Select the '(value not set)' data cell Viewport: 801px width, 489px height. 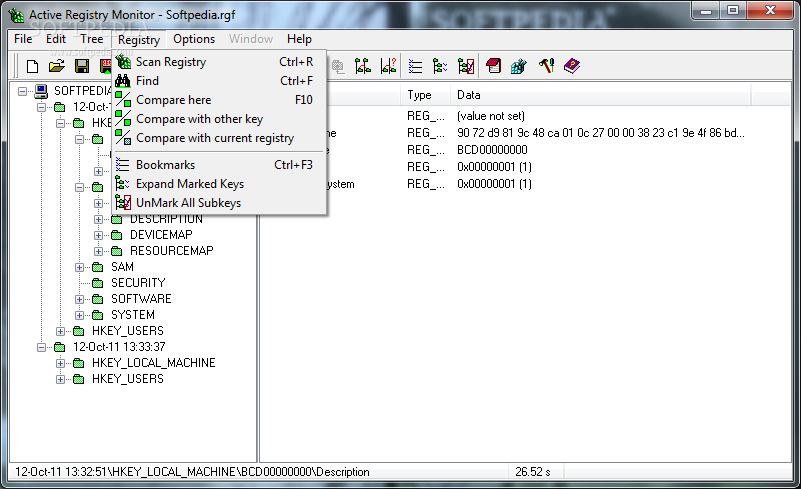click(x=491, y=116)
